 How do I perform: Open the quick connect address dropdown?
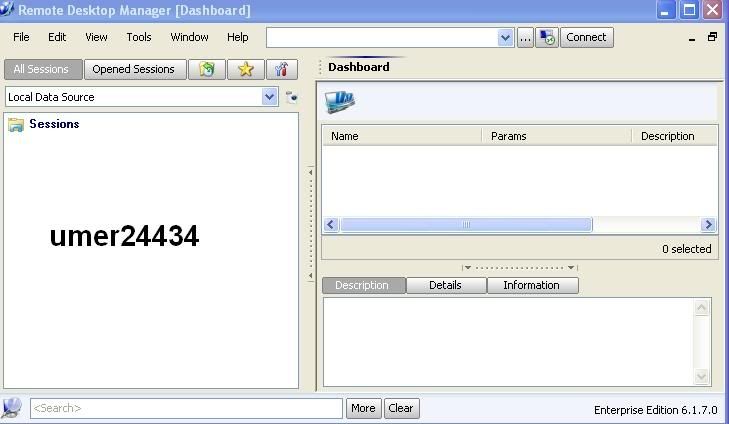click(x=505, y=37)
